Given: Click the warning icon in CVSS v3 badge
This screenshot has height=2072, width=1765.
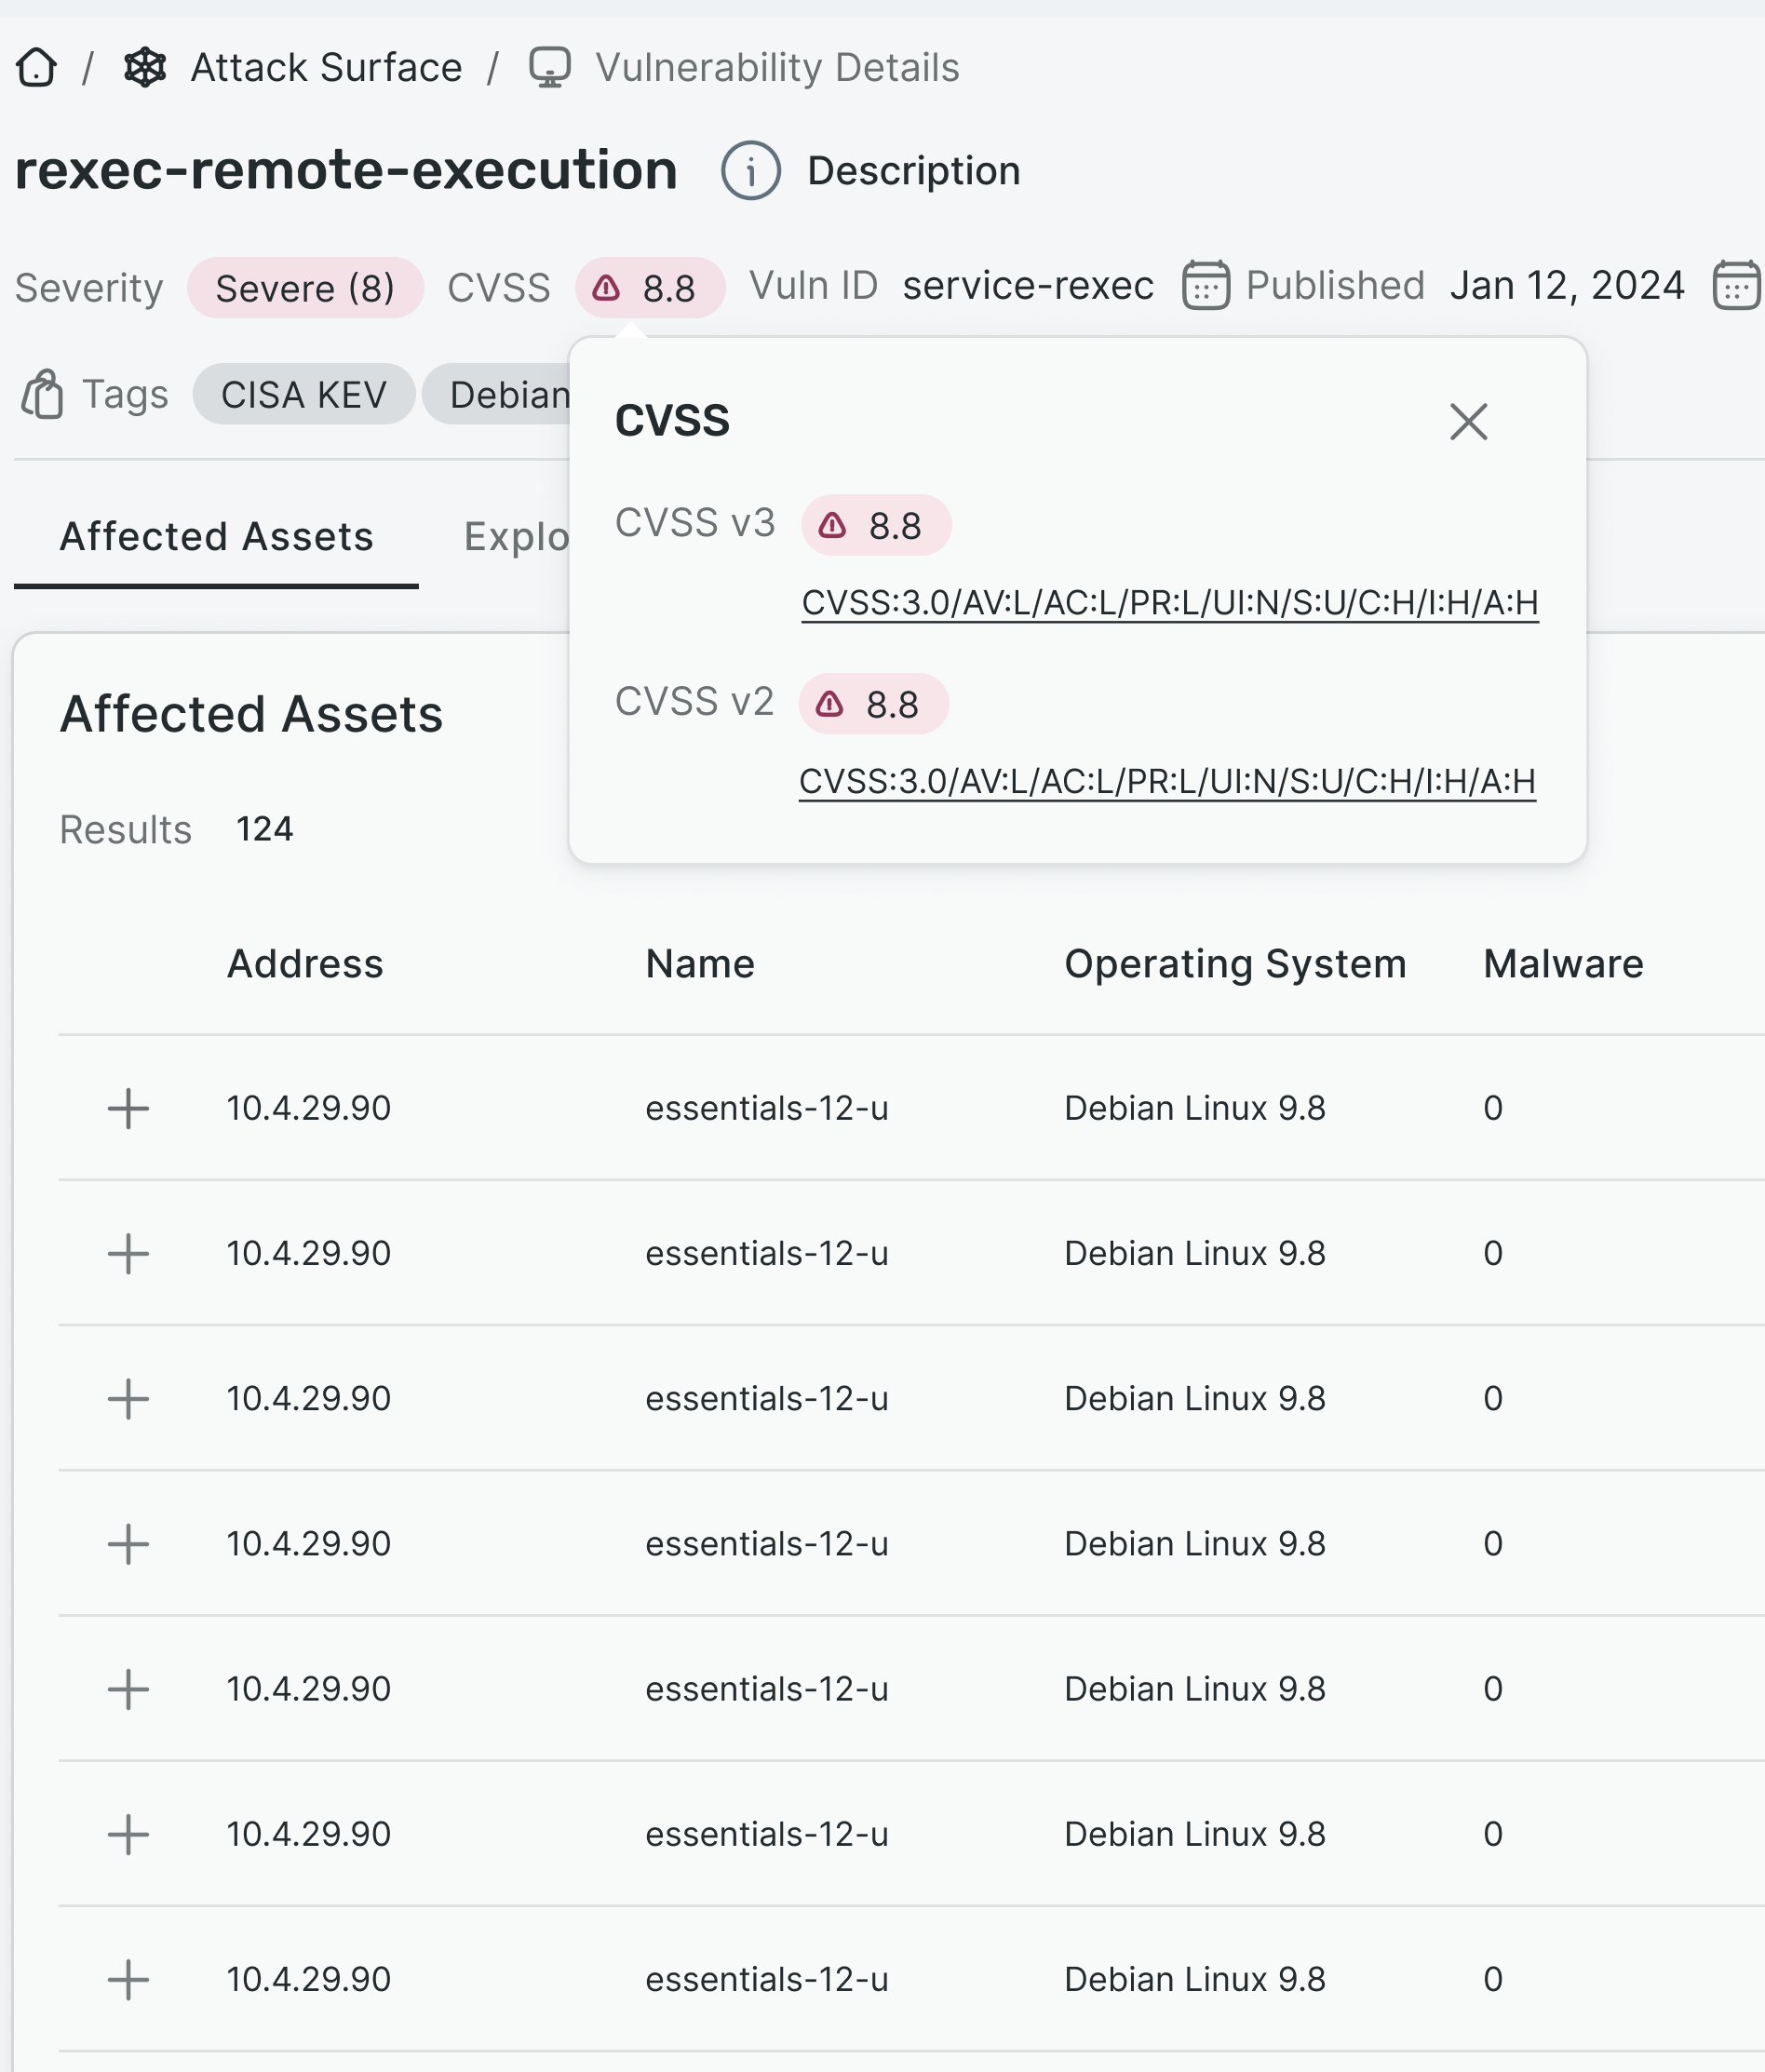Looking at the screenshot, I should tap(832, 525).
